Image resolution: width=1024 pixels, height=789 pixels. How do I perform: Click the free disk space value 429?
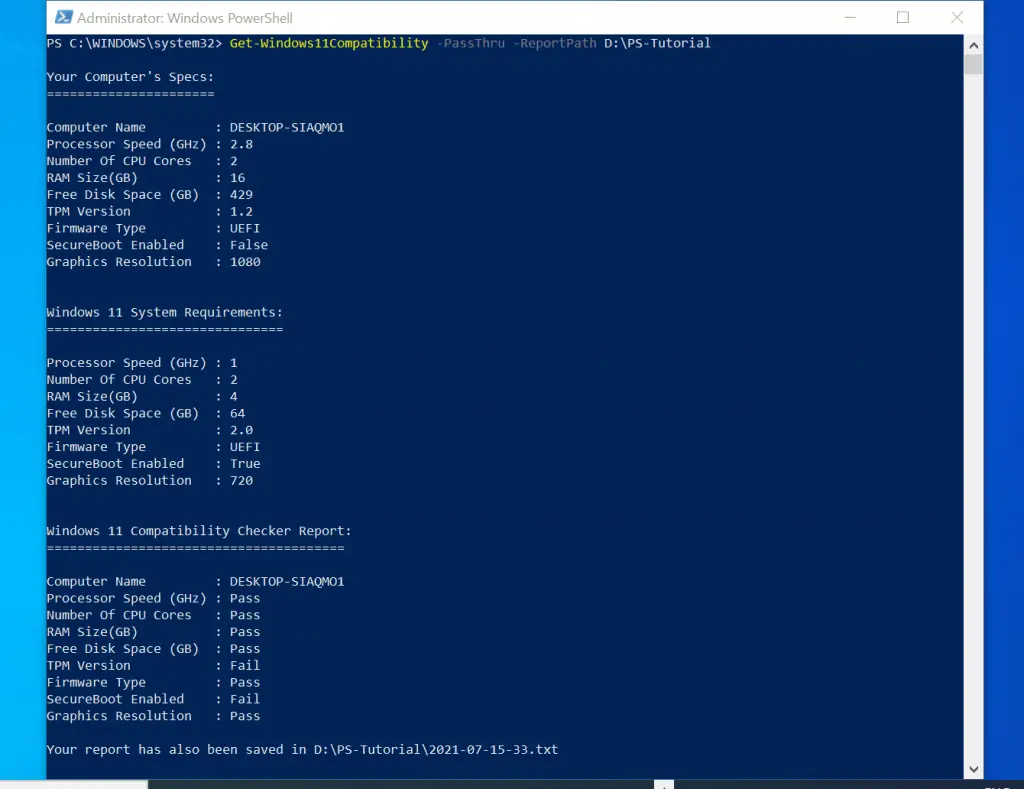coord(241,195)
